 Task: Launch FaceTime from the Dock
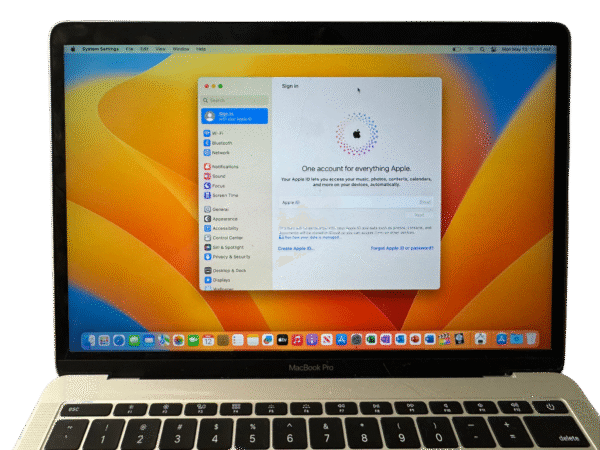pos(193,340)
